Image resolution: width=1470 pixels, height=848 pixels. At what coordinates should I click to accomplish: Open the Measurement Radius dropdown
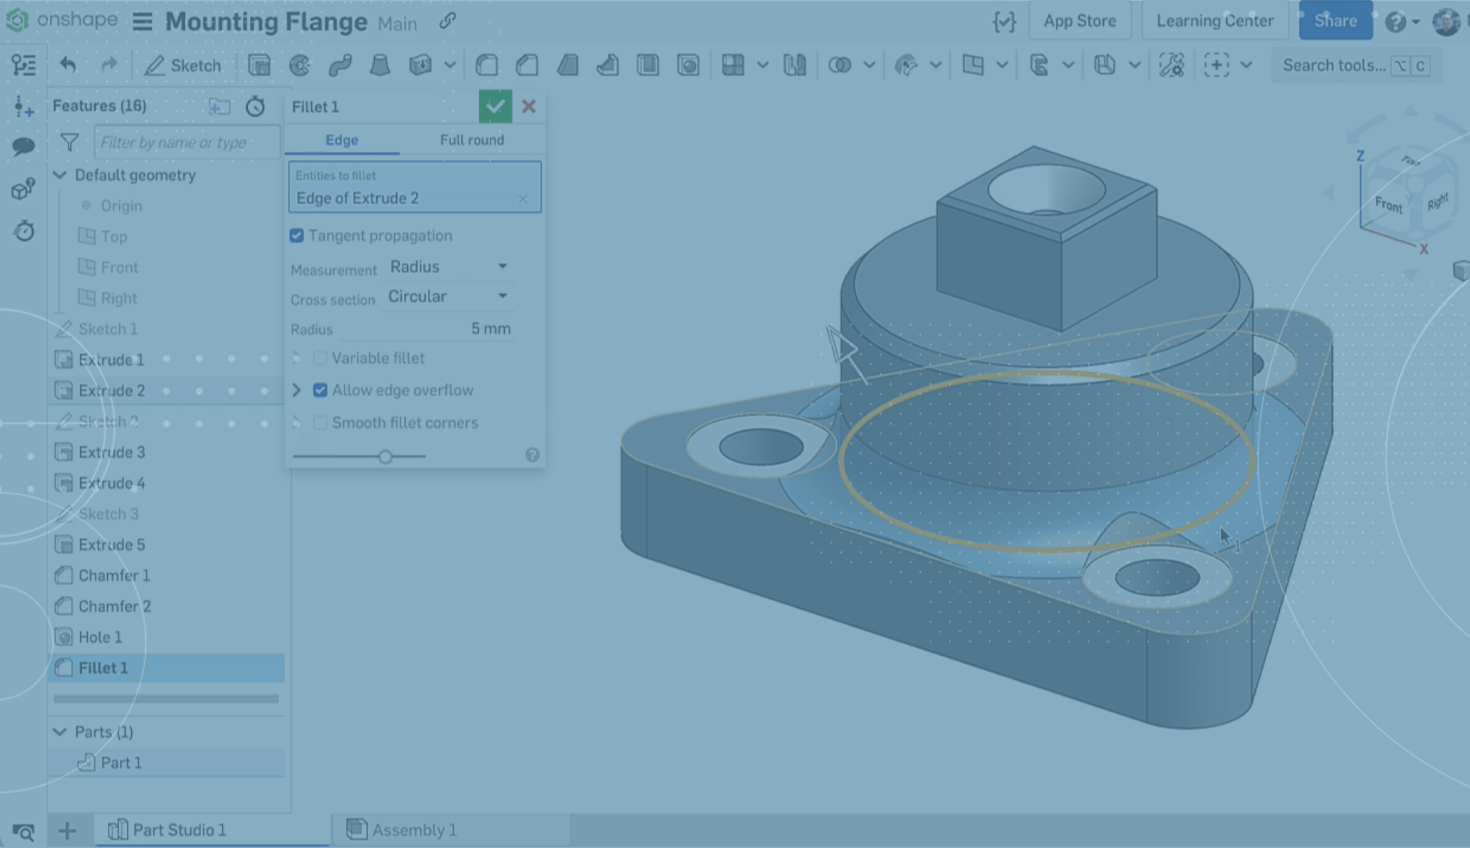tap(449, 267)
